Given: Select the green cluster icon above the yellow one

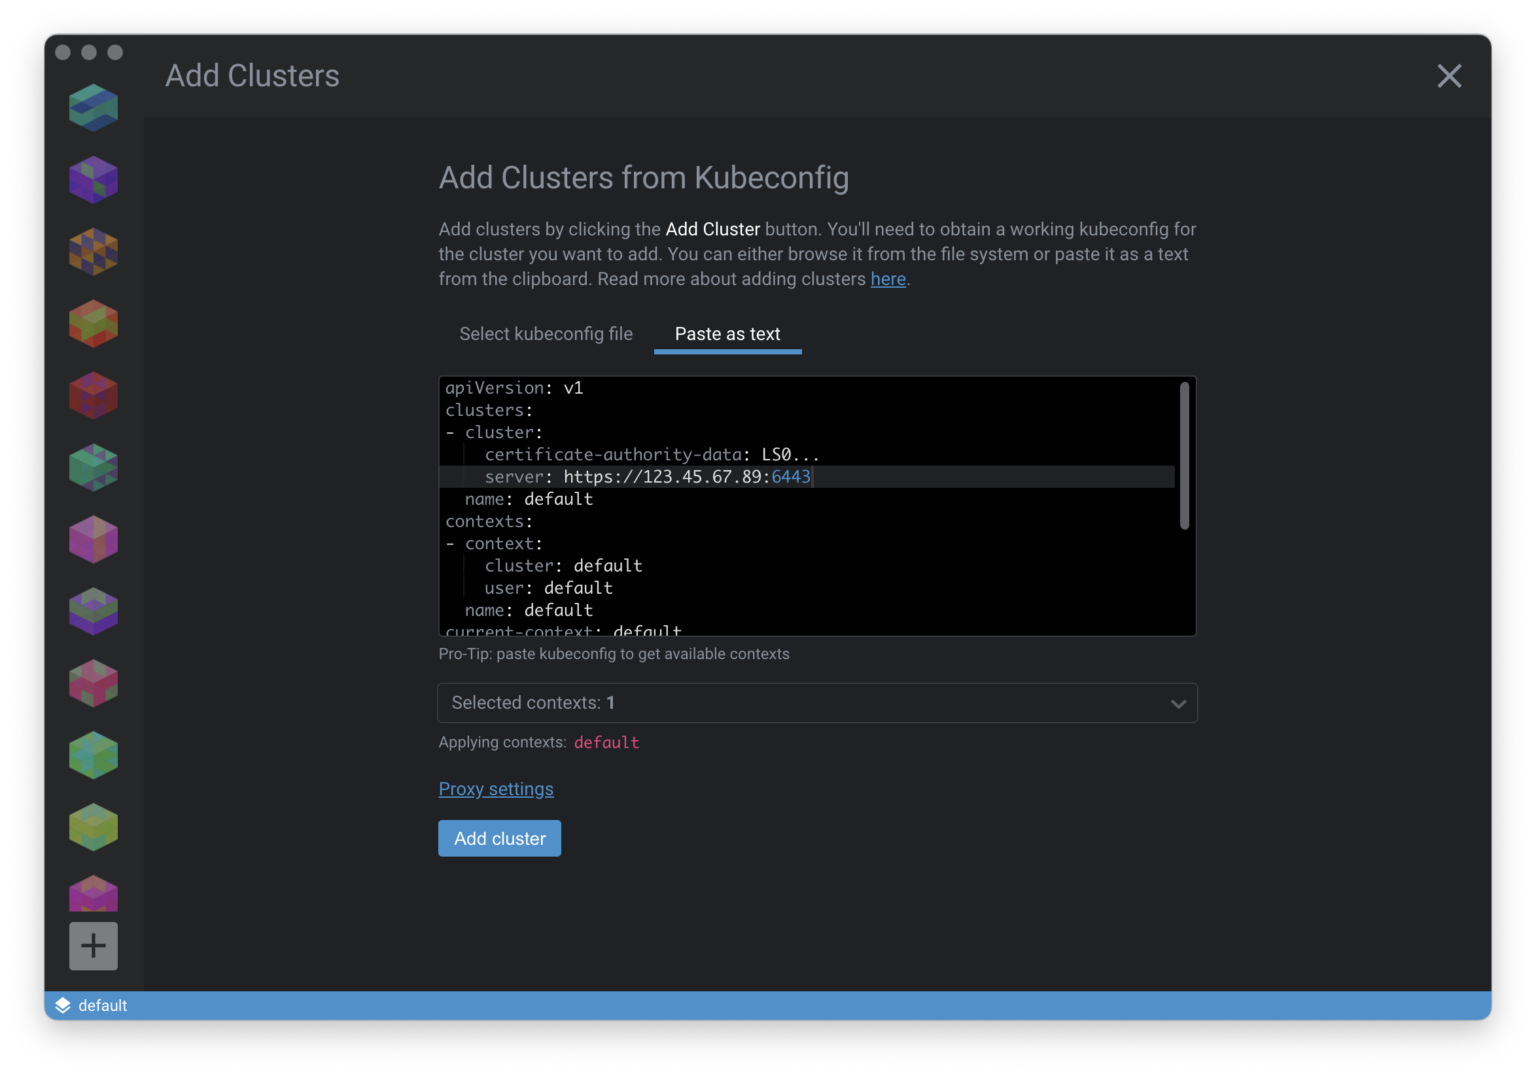Looking at the screenshot, I should pyautogui.click(x=93, y=755).
